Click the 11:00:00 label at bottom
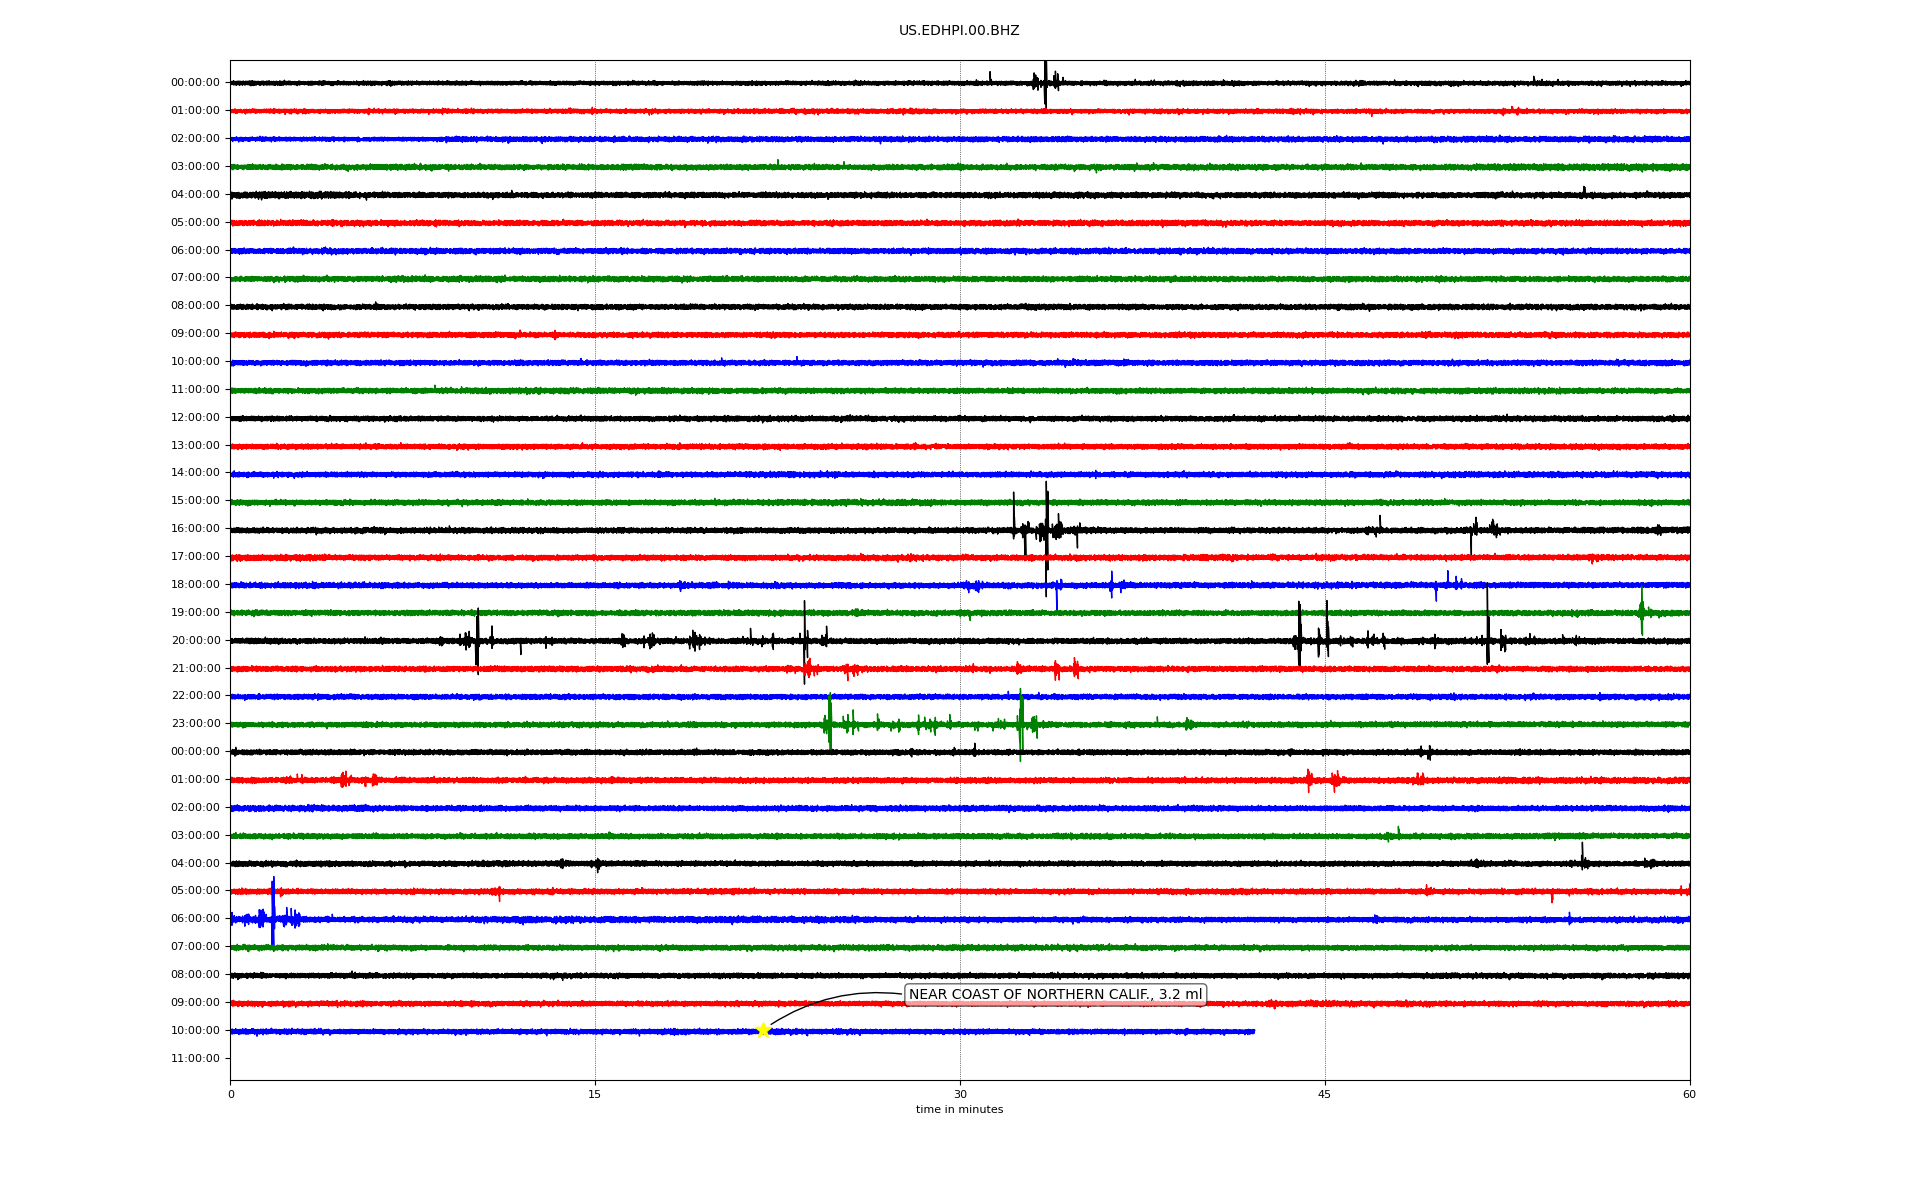This screenshot has height=1200, width=1920. pyautogui.click(x=195, y=1058)
